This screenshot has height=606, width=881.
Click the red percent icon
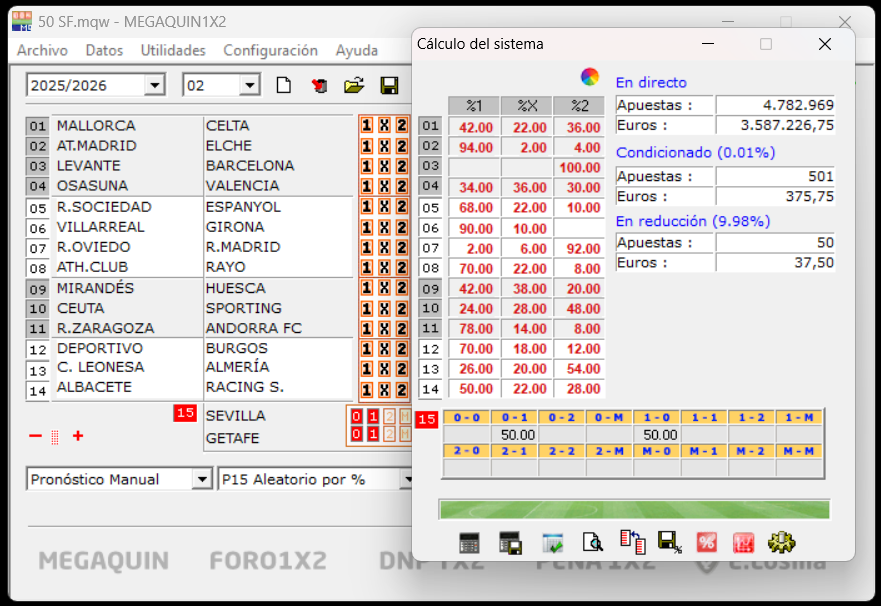tap(706, 543)
